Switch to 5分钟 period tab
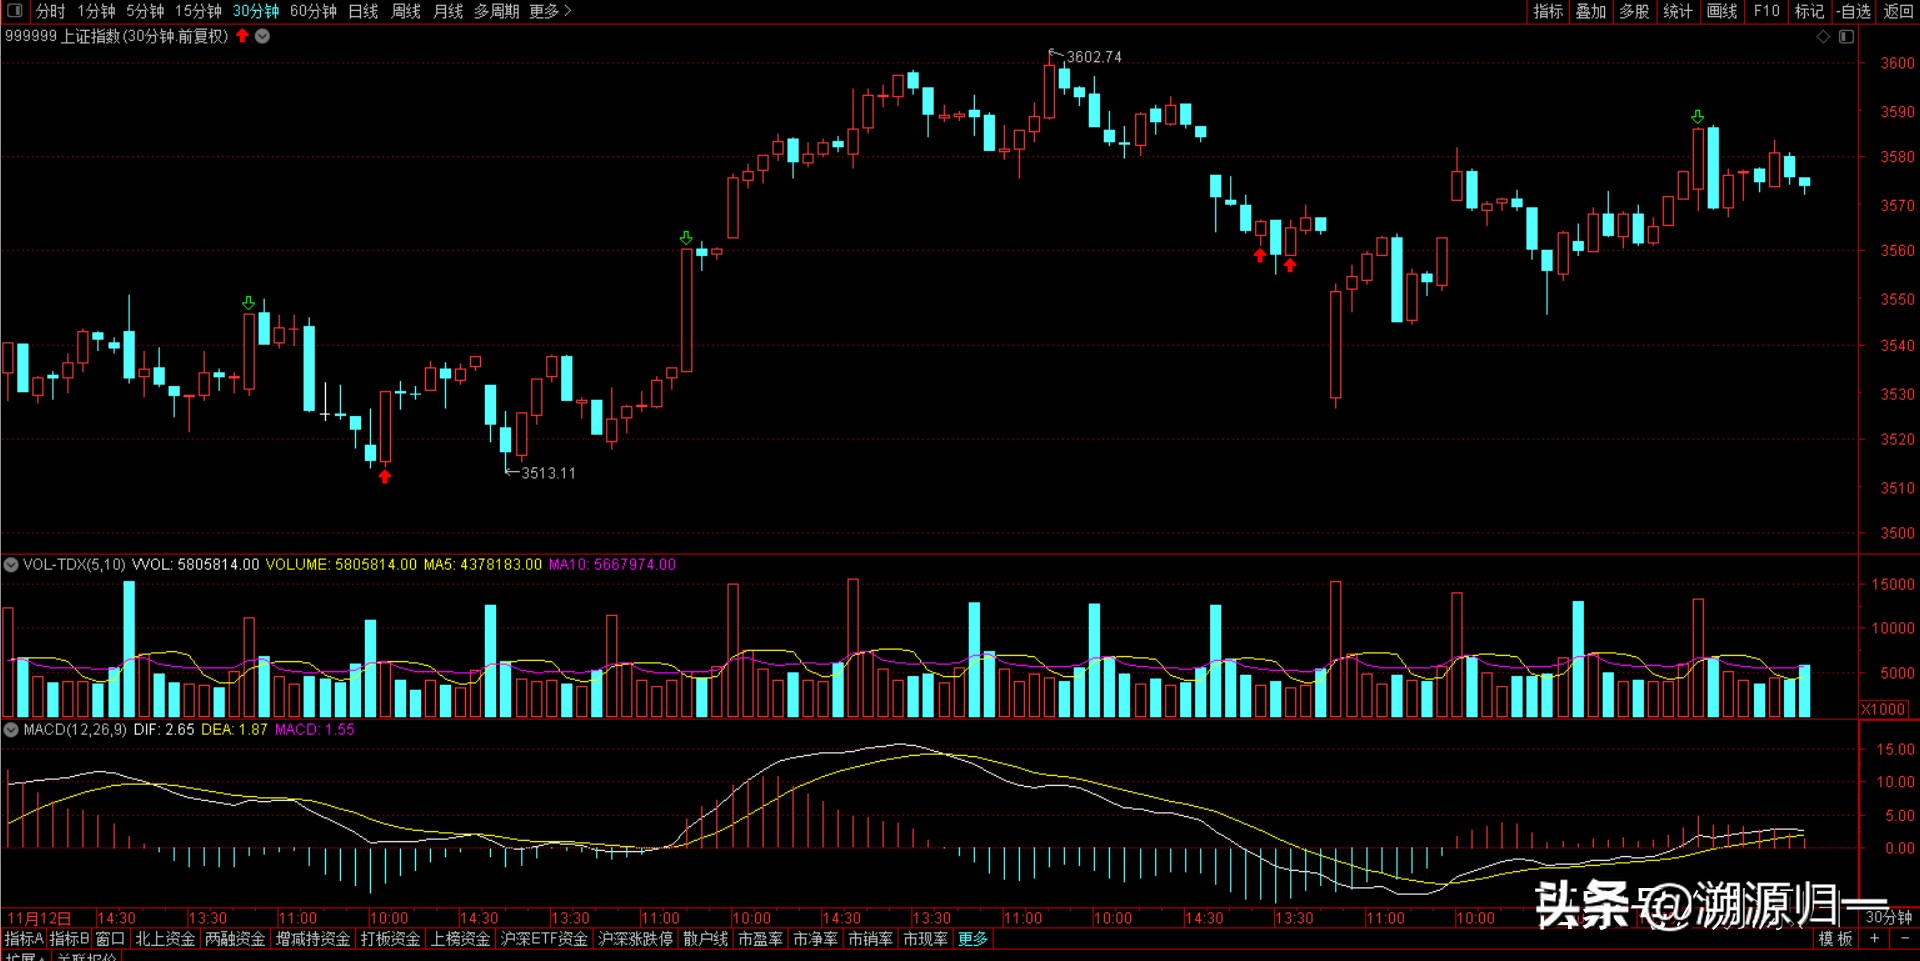1920x961 pixels. (x=145, y=11)
